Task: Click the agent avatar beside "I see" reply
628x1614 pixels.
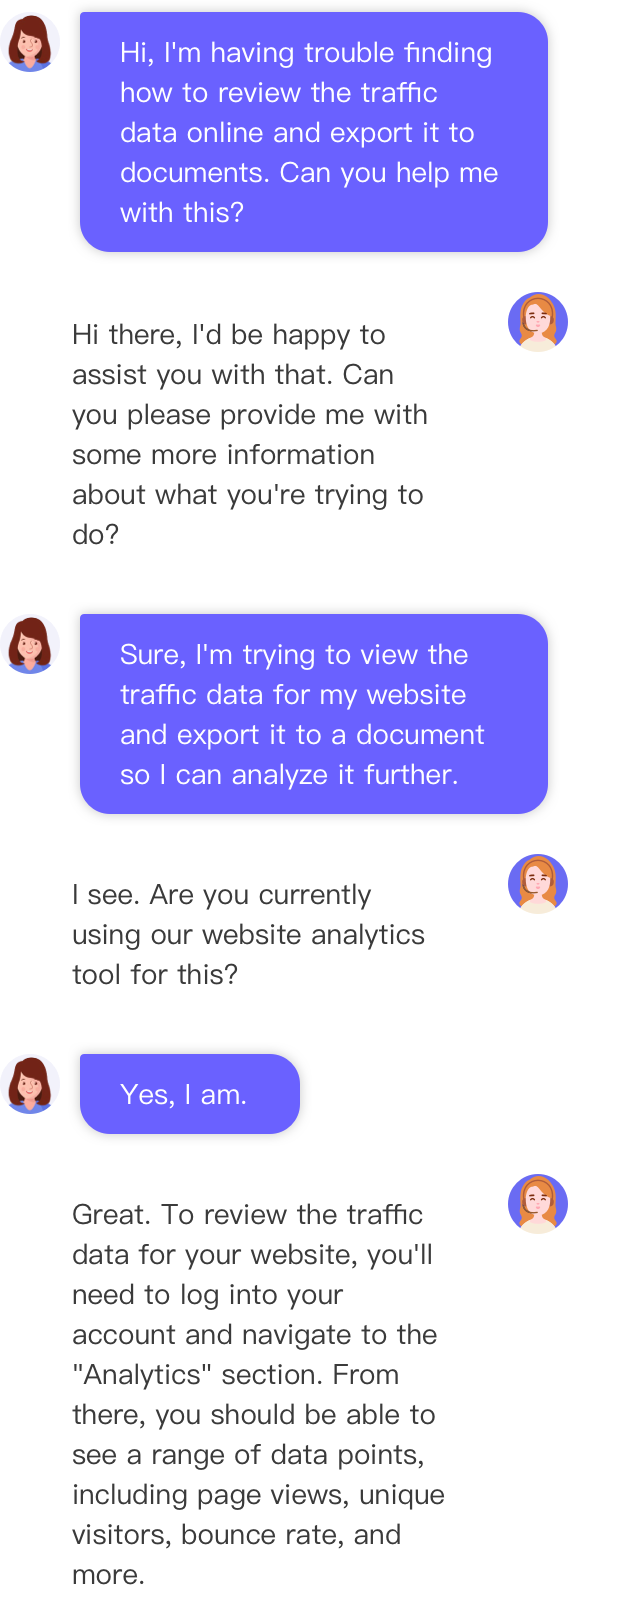Action: click(x=537, y=884)
